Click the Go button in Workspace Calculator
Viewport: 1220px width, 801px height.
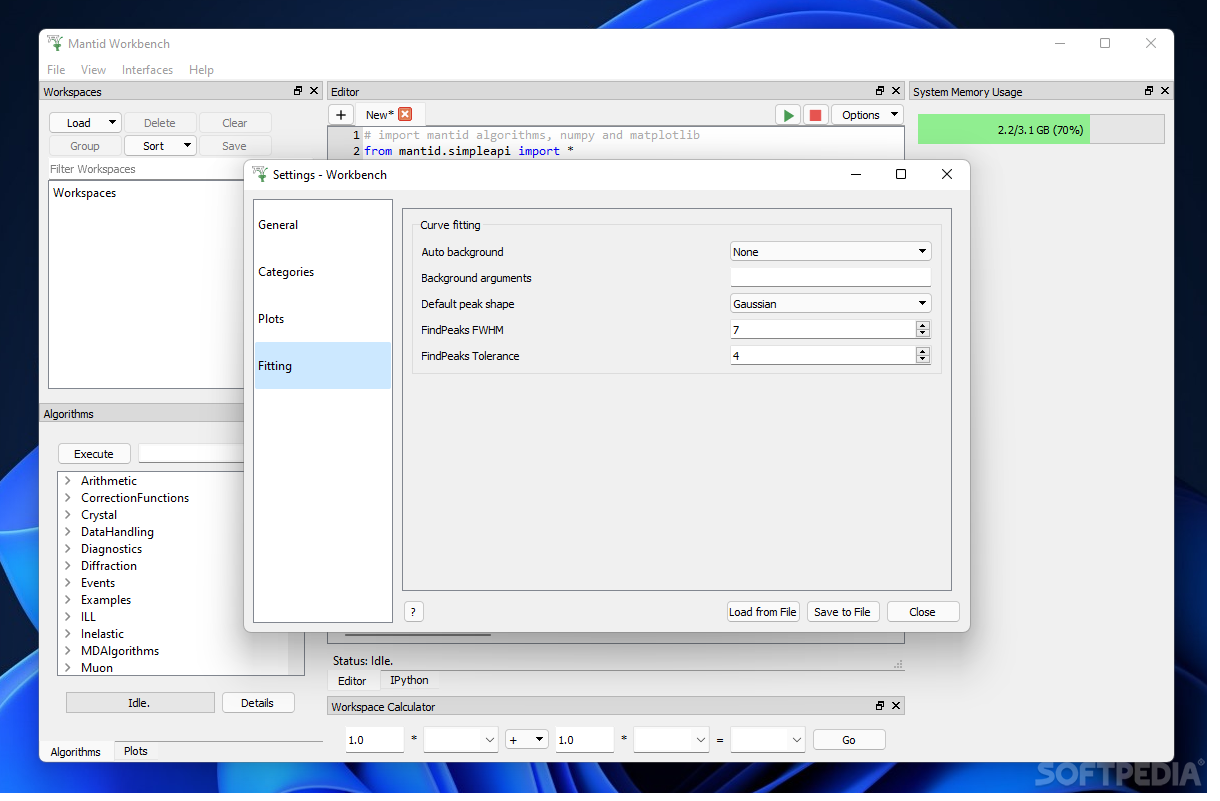coord(849,740)
